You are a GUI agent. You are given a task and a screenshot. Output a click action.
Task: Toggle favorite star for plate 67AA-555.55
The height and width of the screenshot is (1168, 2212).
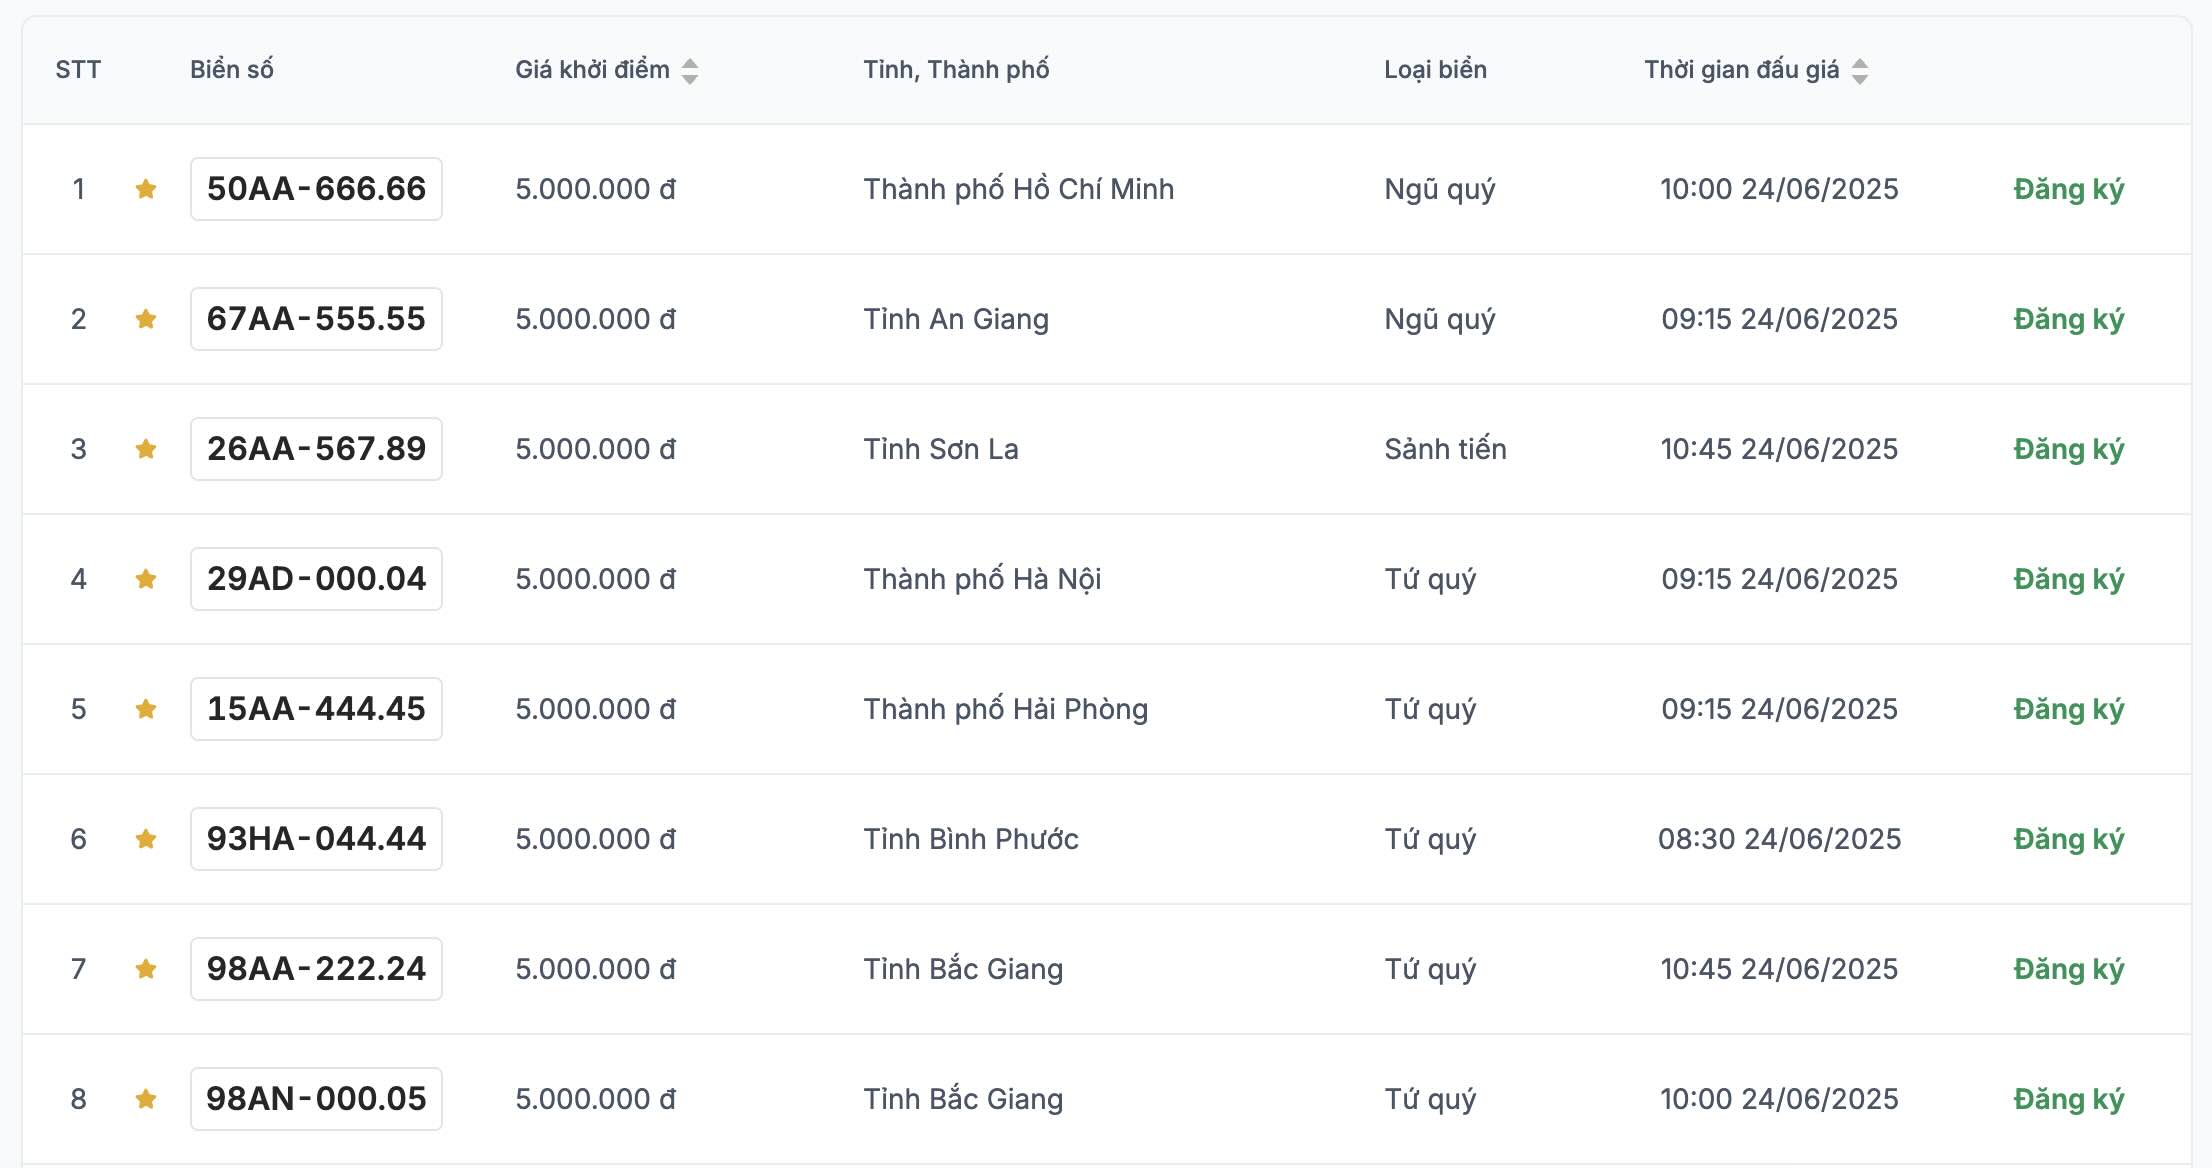[x=146, y=319]
